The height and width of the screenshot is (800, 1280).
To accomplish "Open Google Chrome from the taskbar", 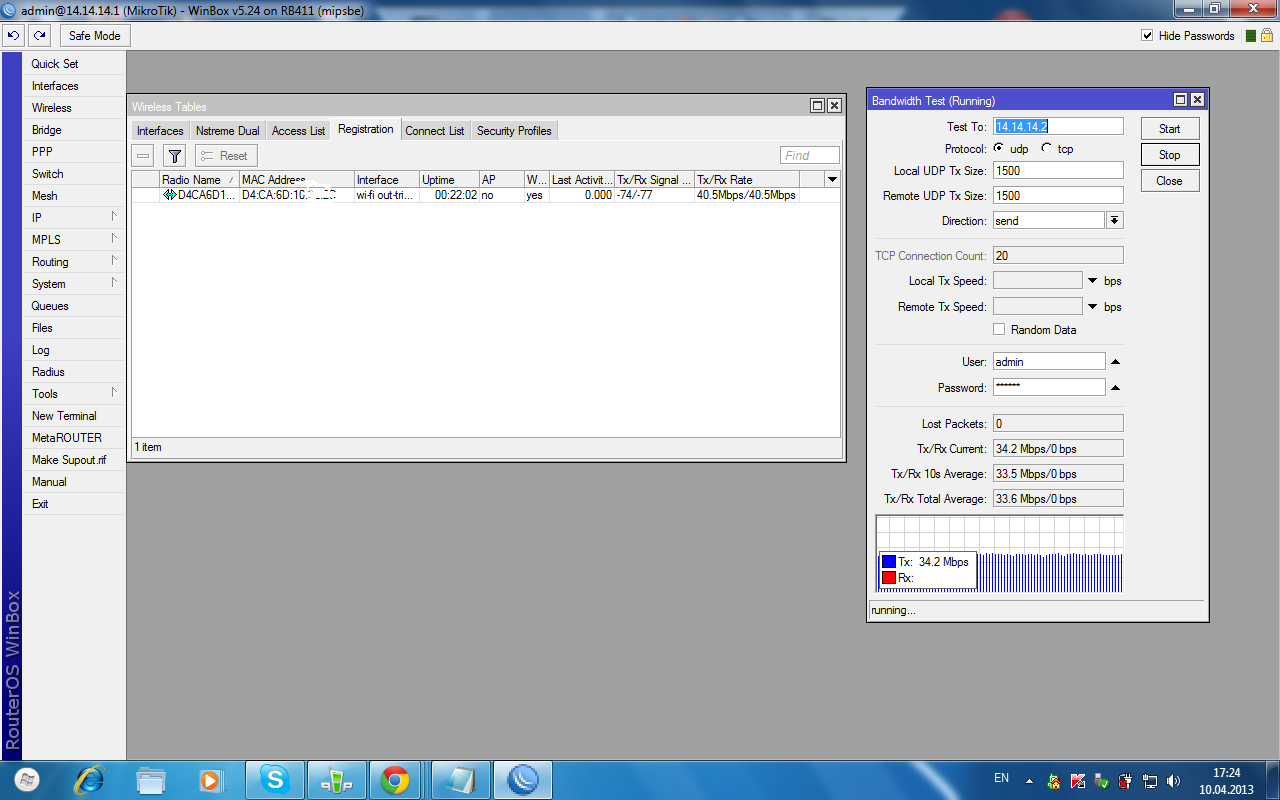I will 394,780.
